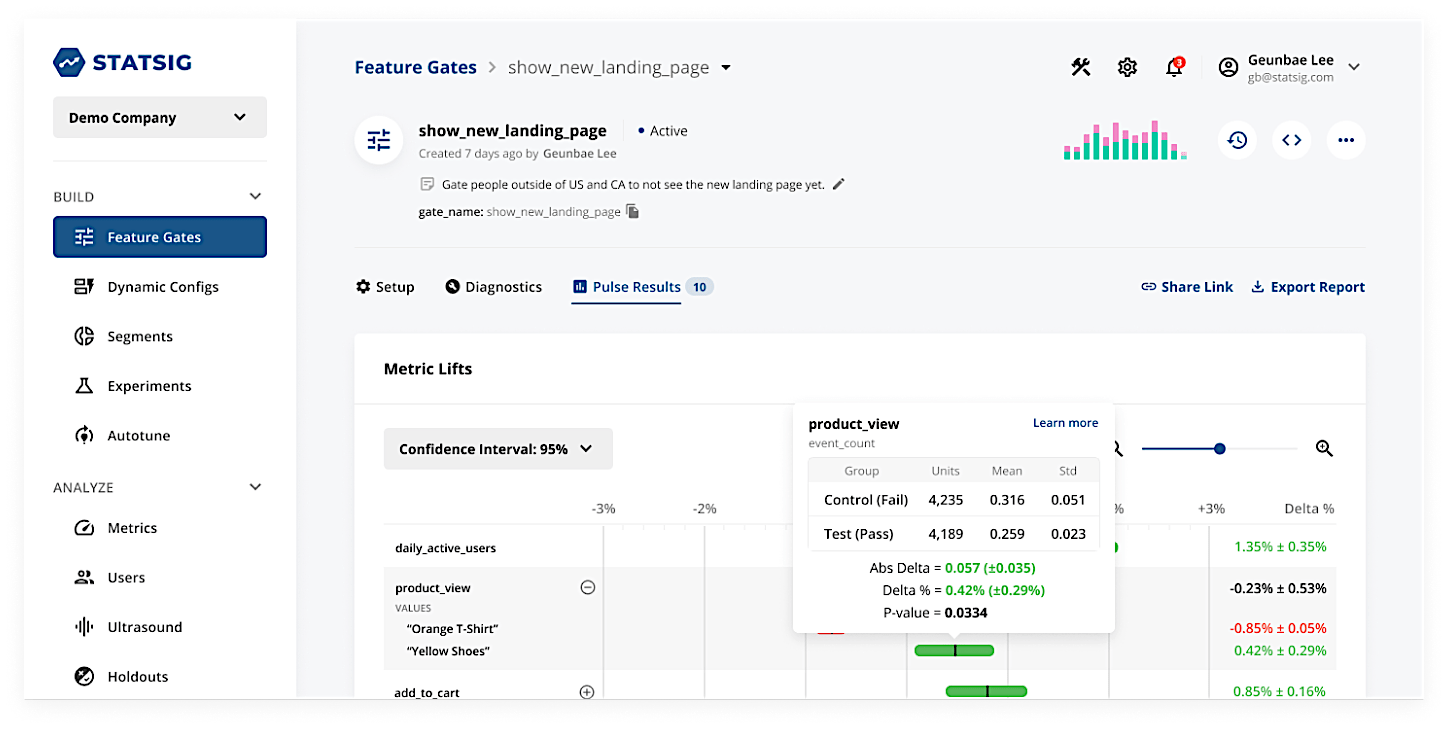
Task: Open the tools wrench icon
Action: [x=1081, y=67]
